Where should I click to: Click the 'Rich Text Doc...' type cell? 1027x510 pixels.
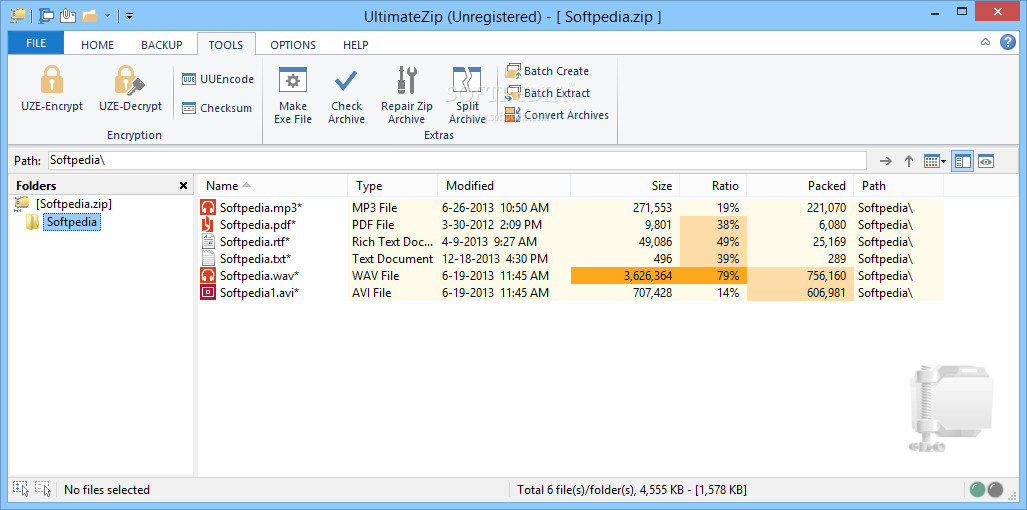click(x=392, y=242)
